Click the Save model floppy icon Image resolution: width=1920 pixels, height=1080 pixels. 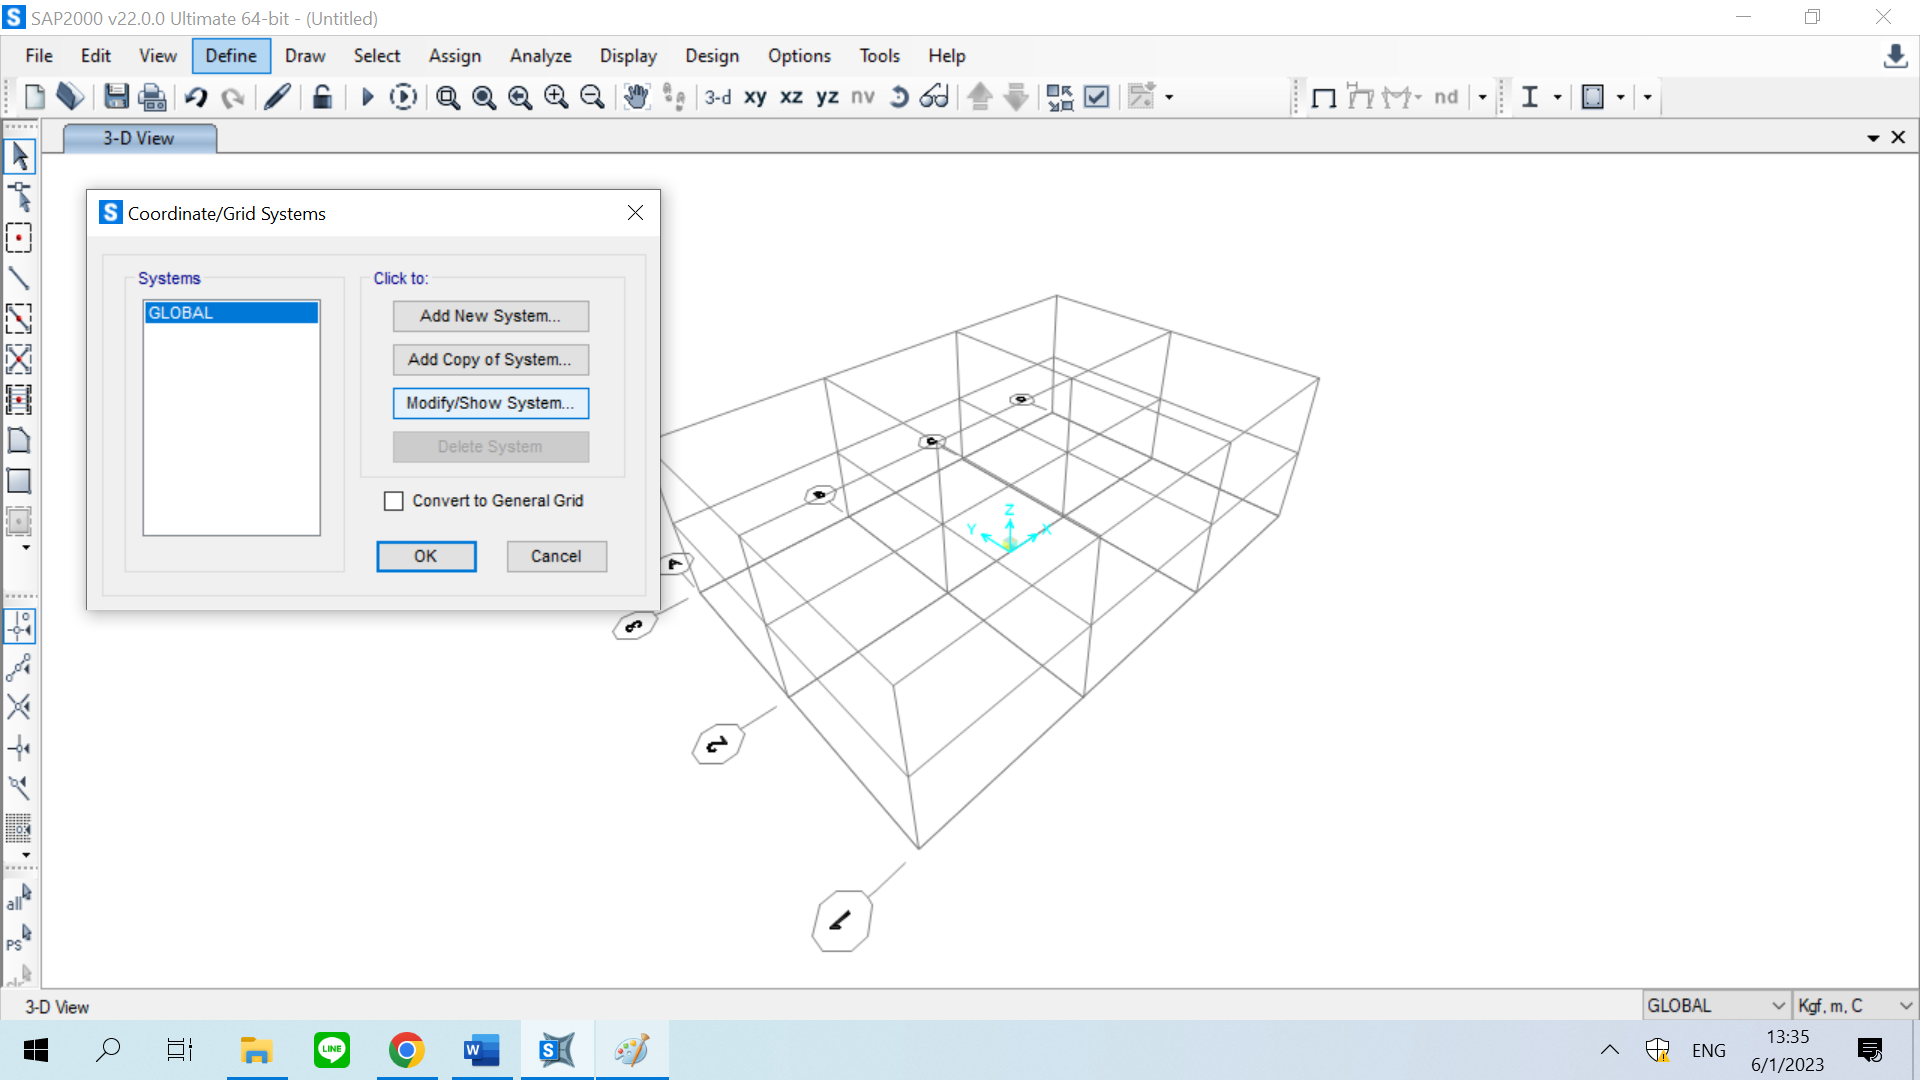coord(116,97)
